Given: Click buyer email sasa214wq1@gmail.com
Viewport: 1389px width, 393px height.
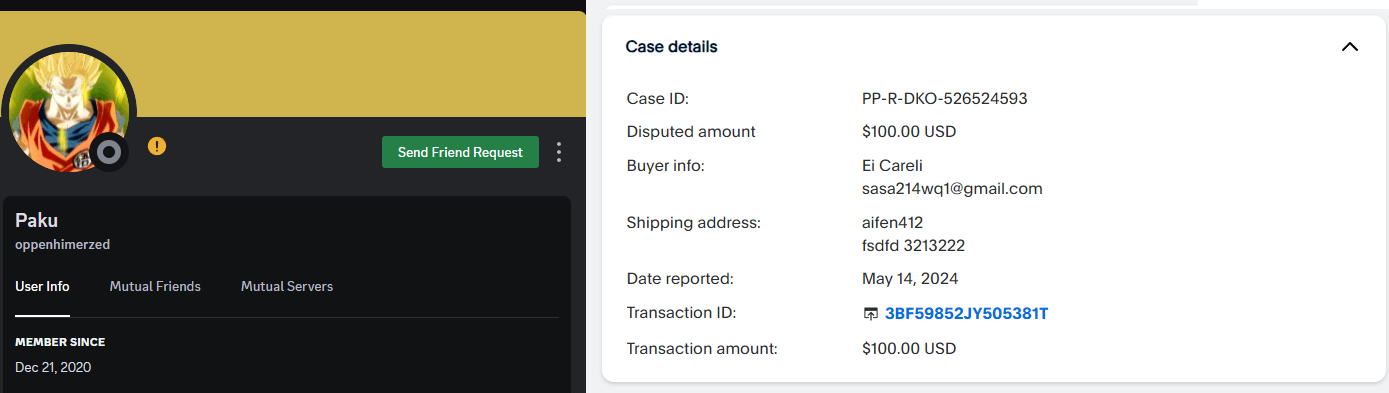Looking at the screenshot, I should 952,188.
